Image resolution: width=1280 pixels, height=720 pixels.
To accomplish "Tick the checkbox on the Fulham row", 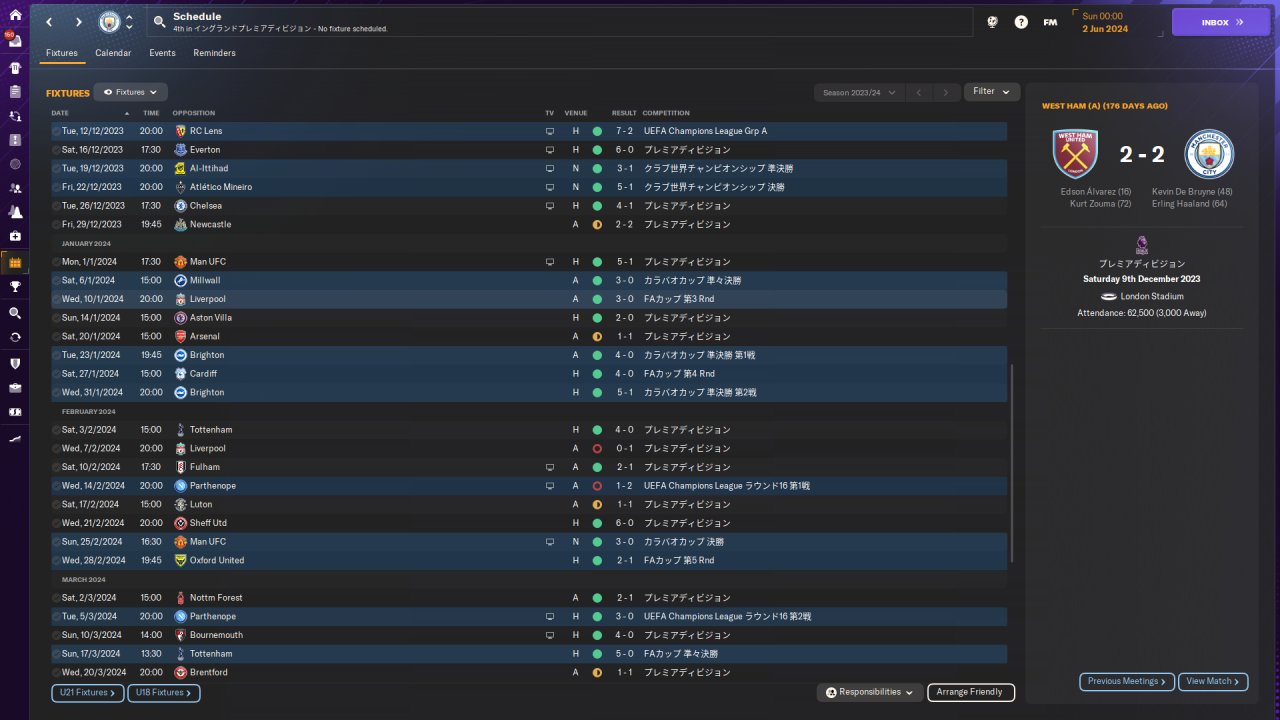I will pyautogui.click(x=56, y=467).
